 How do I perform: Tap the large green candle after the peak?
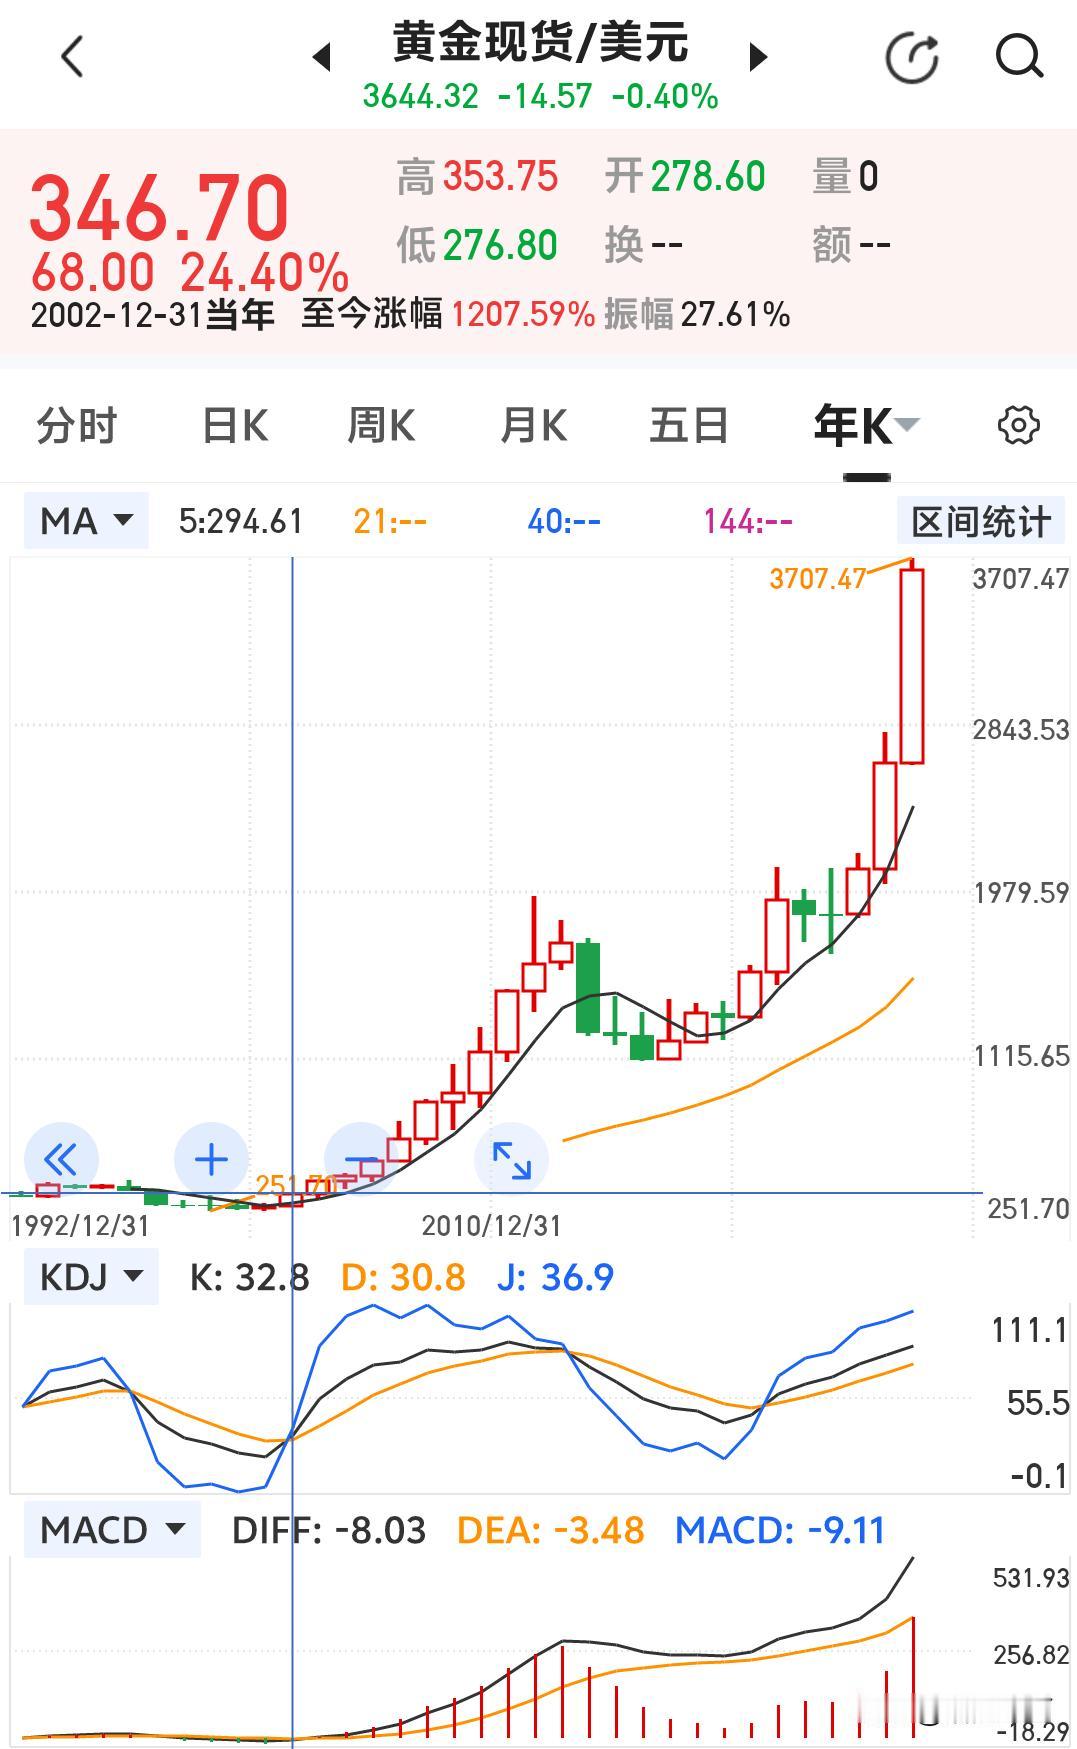(588, 987)
